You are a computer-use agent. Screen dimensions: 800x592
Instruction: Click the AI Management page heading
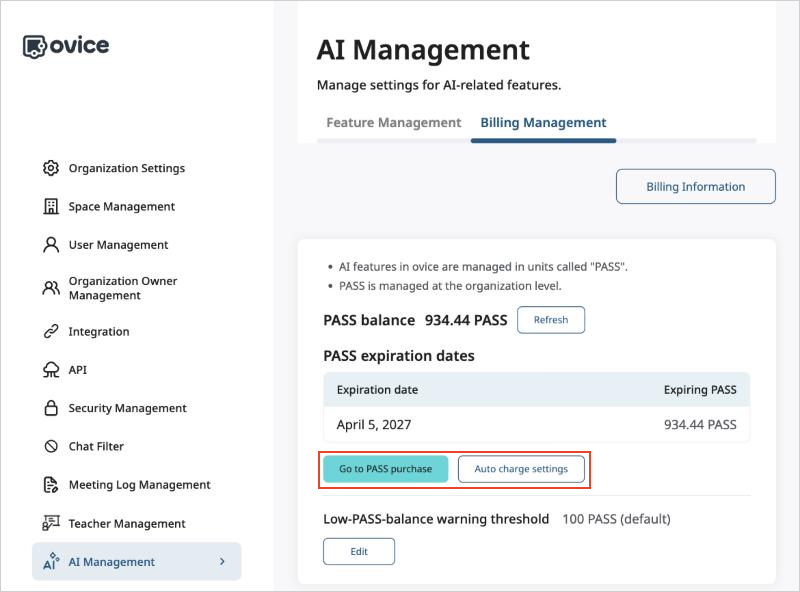423,50
